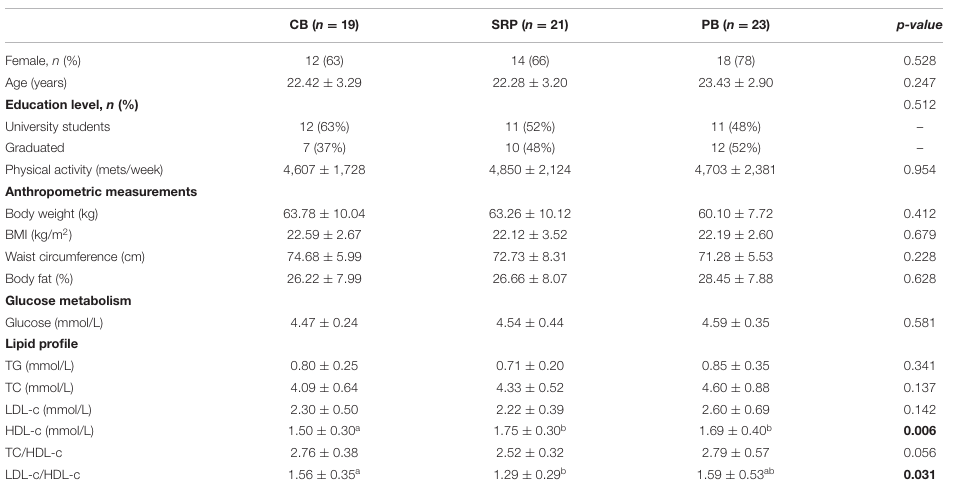Select the Anthropometric measurements section heading
Viewport: 957px width, 487px height.
click(x=101, y=191)
